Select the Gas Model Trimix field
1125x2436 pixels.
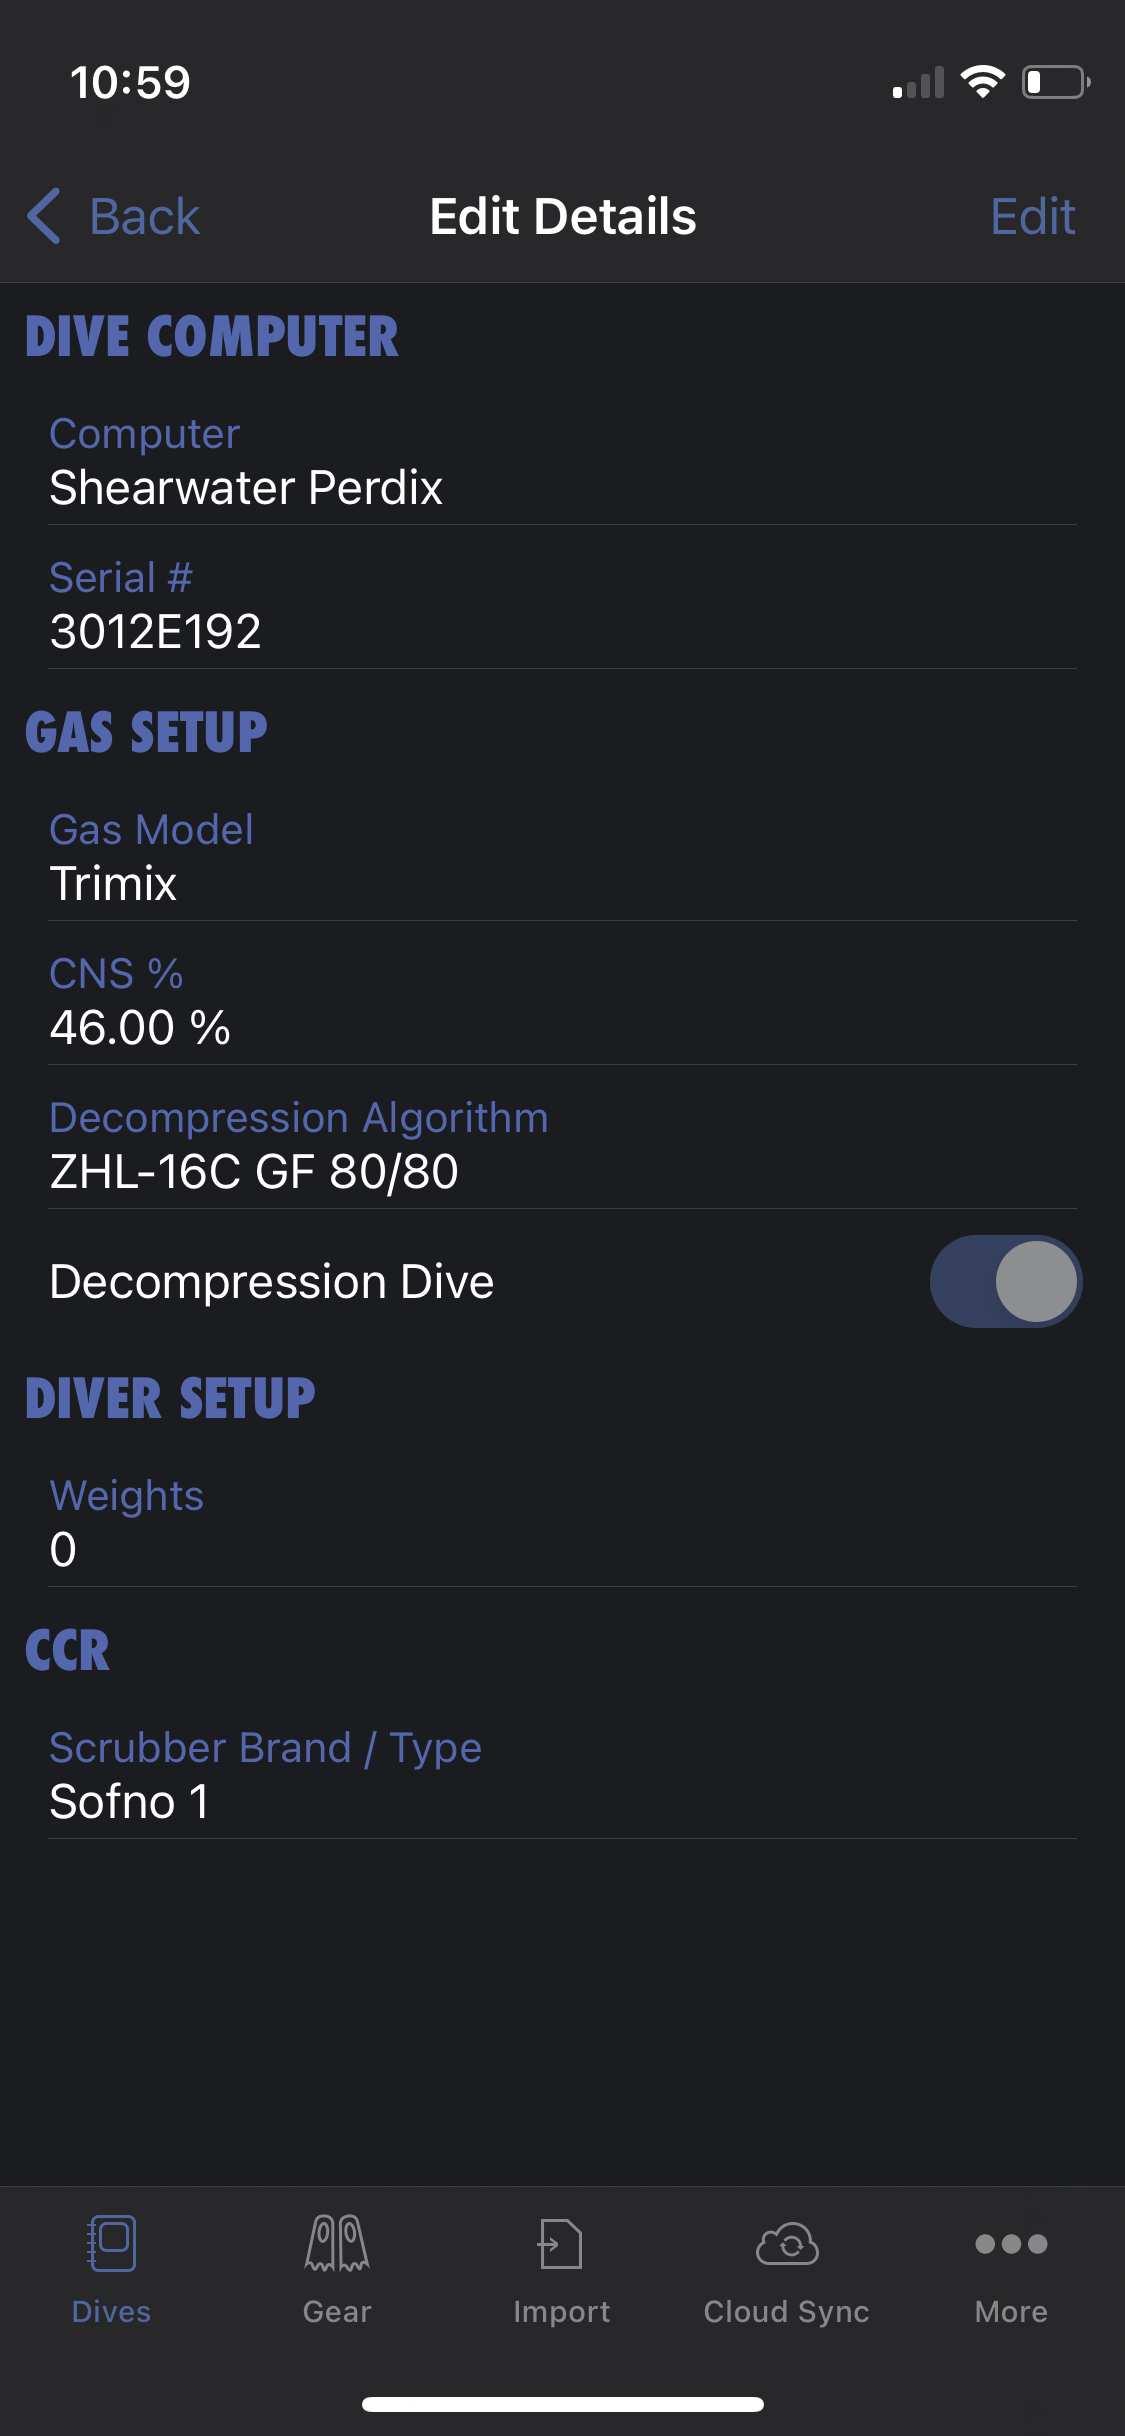pyautogui.click(x=562, y=858)
